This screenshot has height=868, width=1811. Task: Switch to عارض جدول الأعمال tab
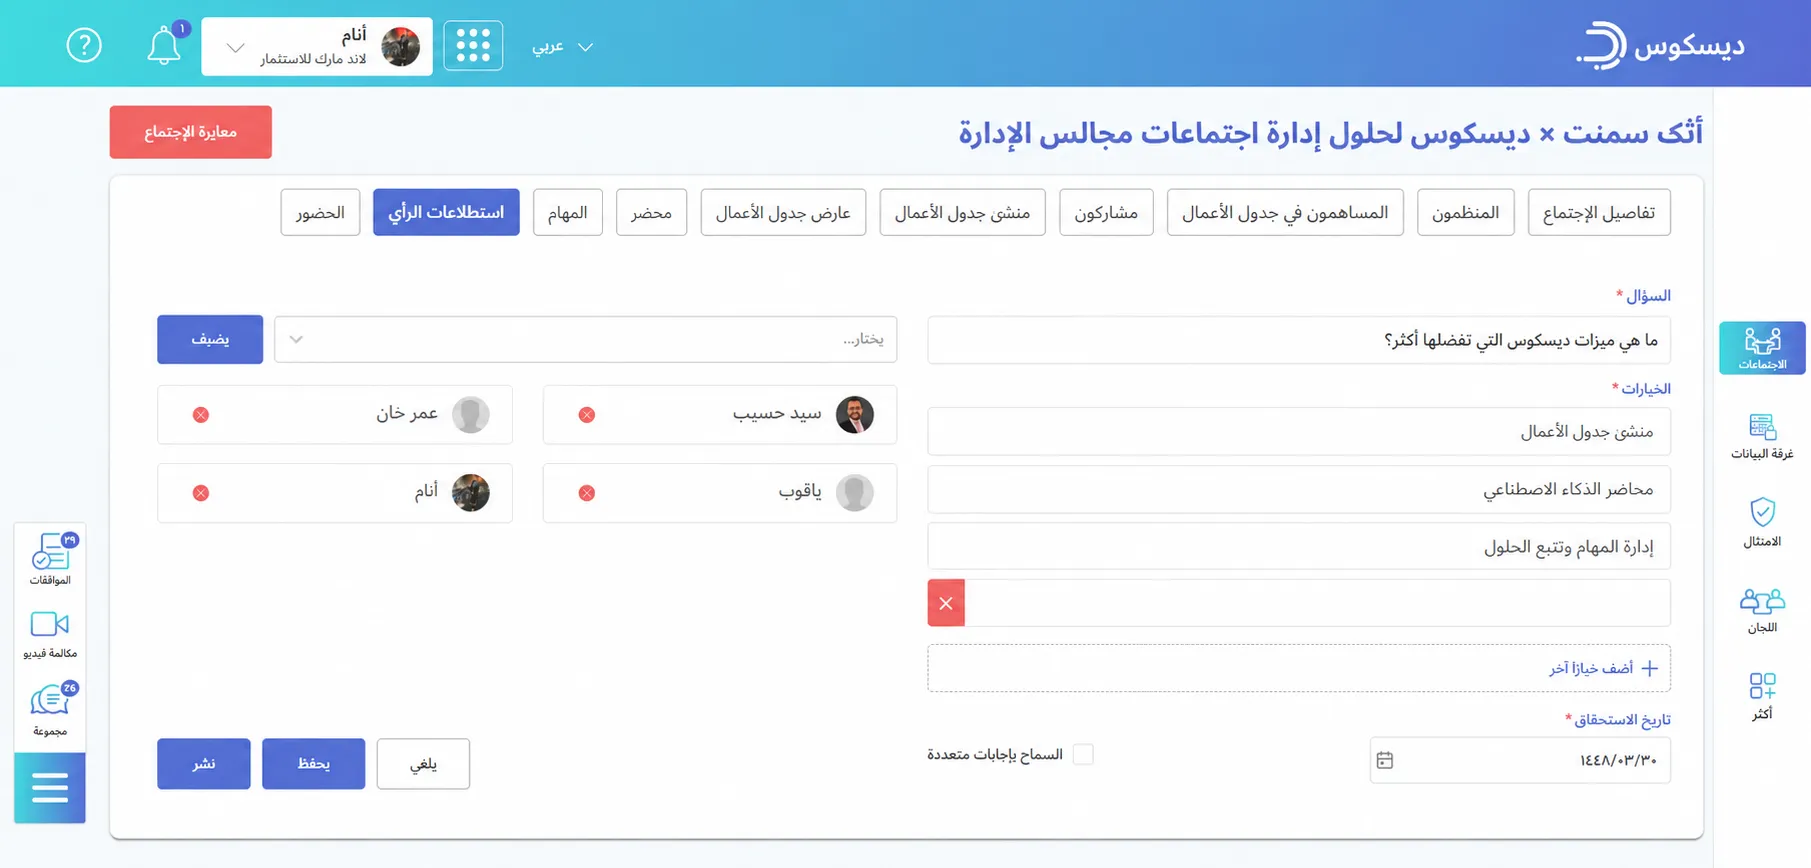point(783,212)
